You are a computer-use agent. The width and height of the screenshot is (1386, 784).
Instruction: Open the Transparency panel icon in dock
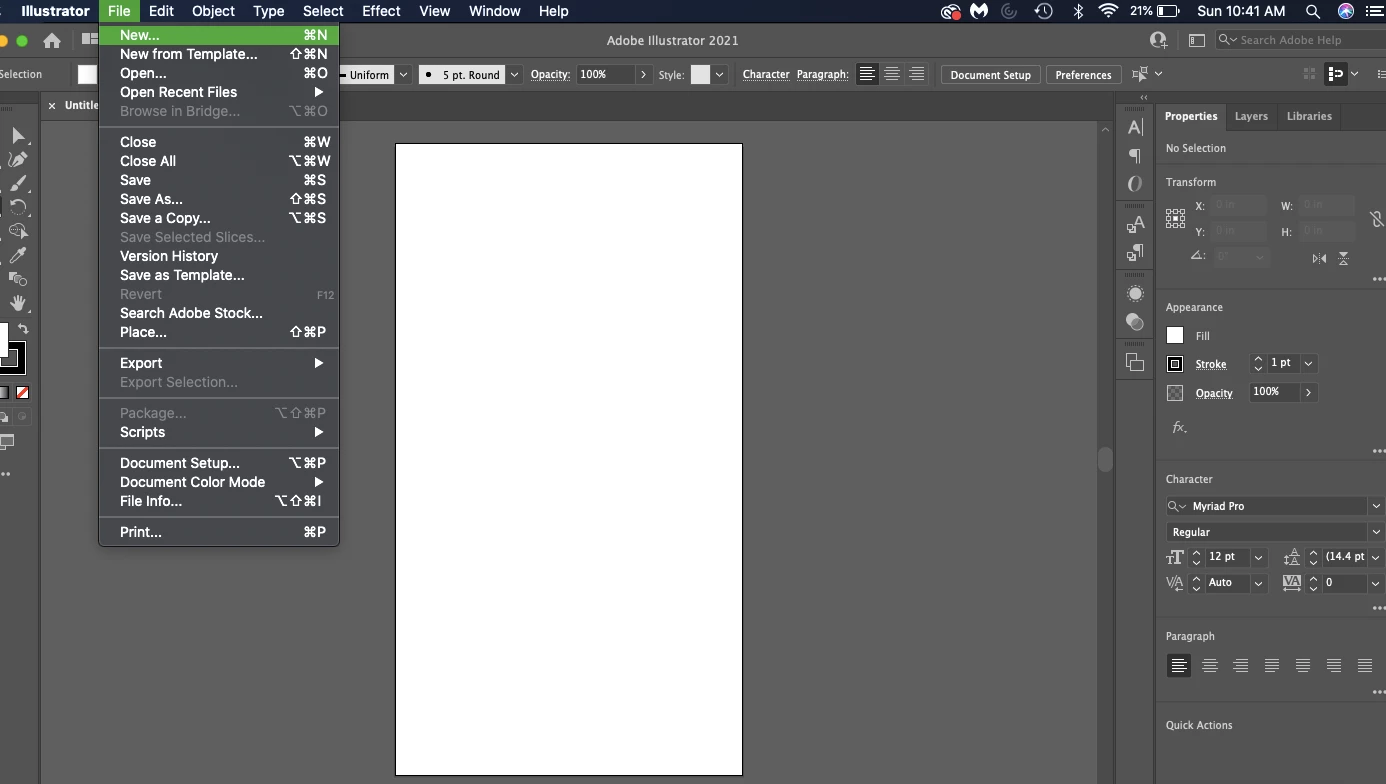1135,322
